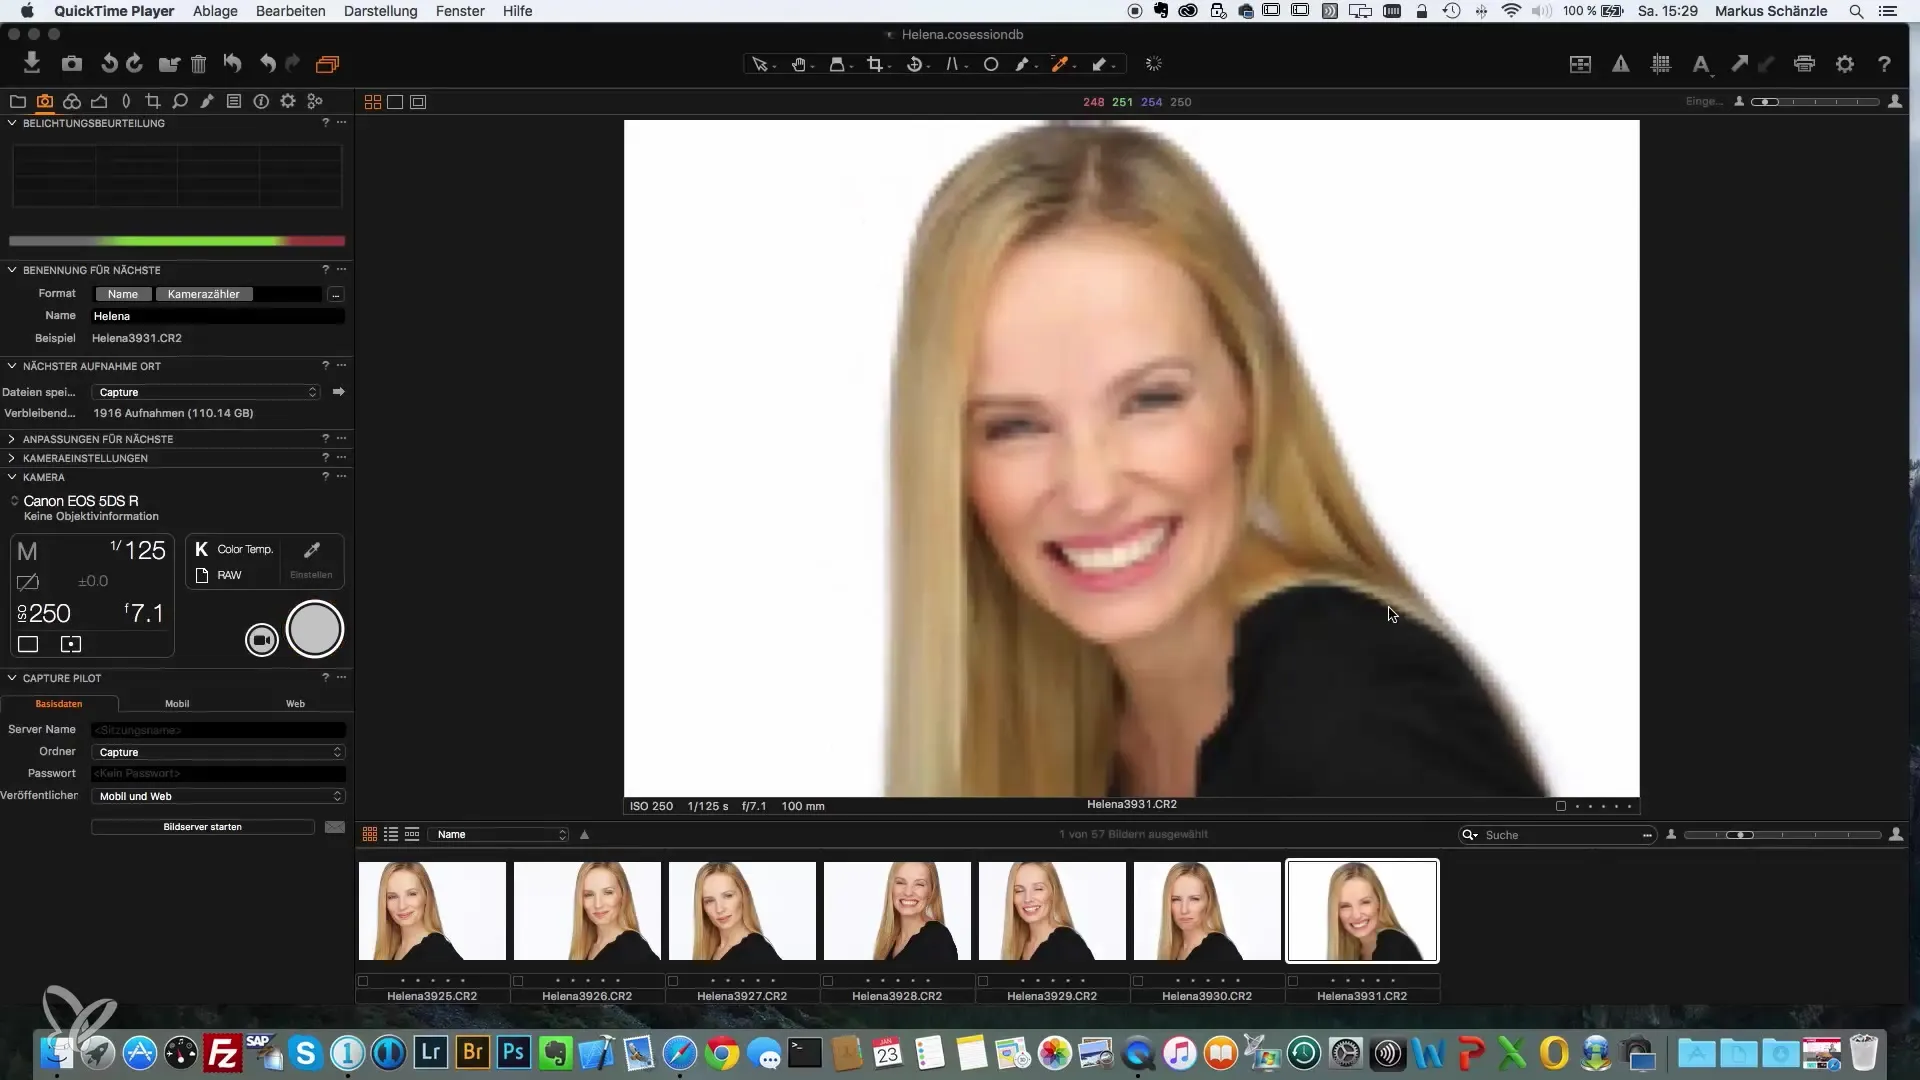Image resolution: width=1920 pixels, height=1080 pixels.
Task: Open the Veröffentlichen Mobil und Web dropdown
Action: point(218,796)
